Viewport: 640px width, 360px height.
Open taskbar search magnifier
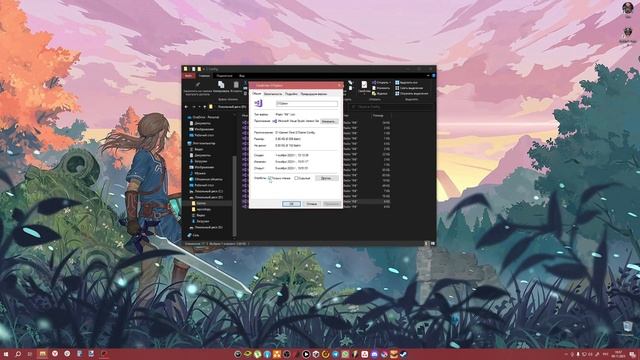18,354
